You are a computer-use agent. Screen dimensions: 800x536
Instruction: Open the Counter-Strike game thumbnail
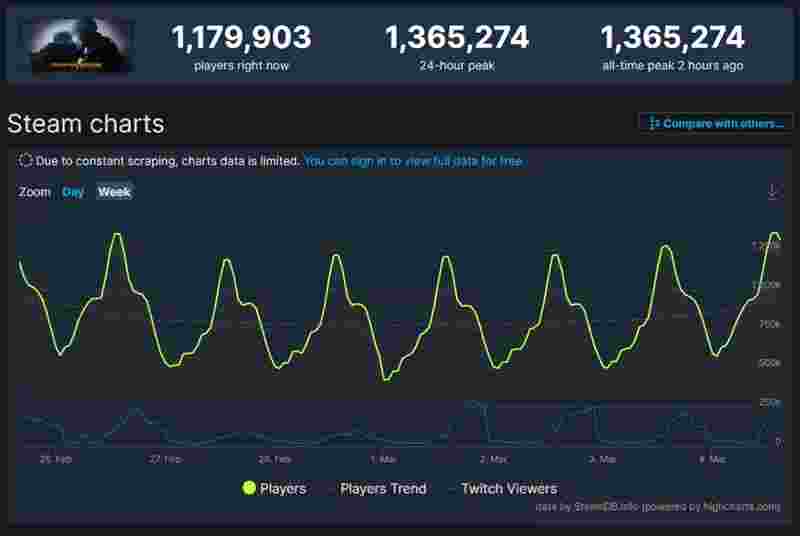(x=77, y=46)
